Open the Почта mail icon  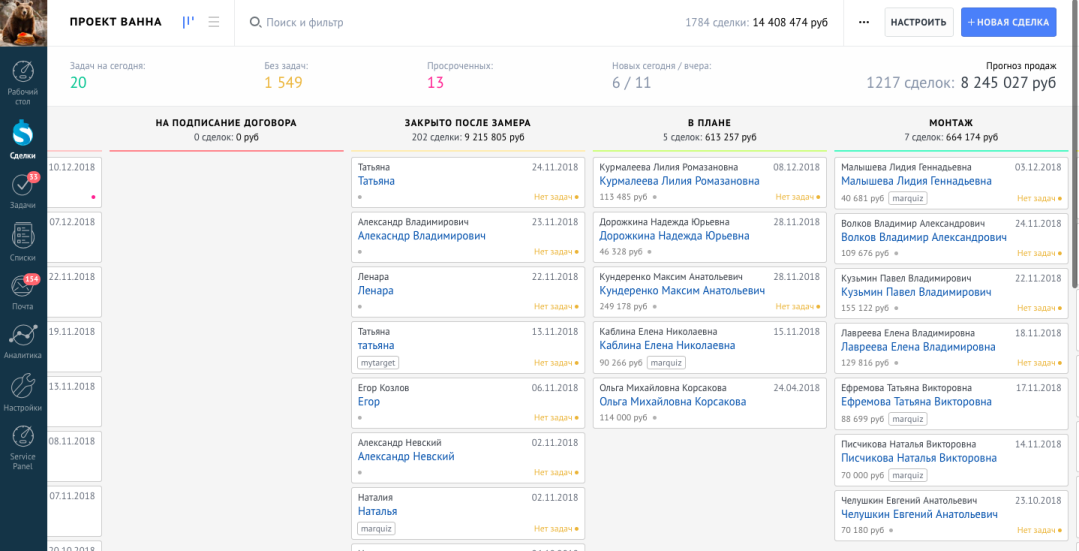point(23,291)
